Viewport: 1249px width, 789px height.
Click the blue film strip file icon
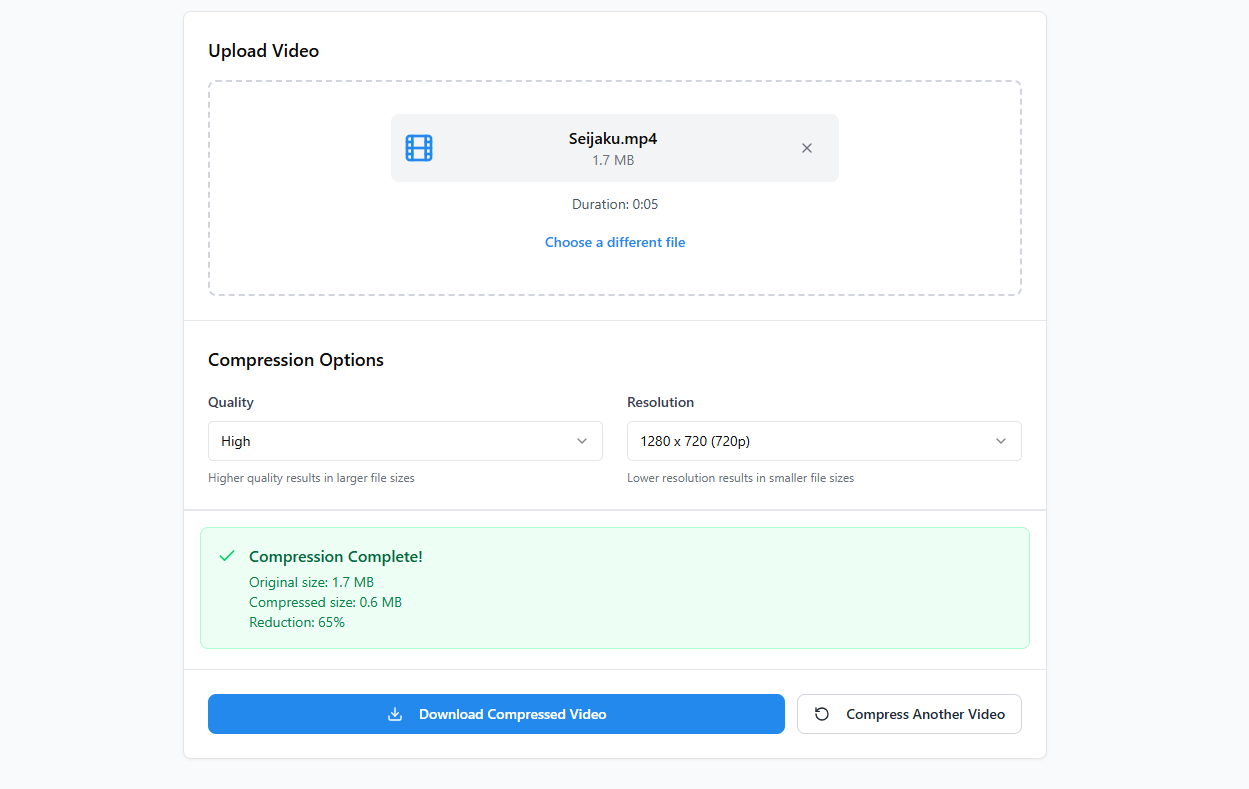419,148
